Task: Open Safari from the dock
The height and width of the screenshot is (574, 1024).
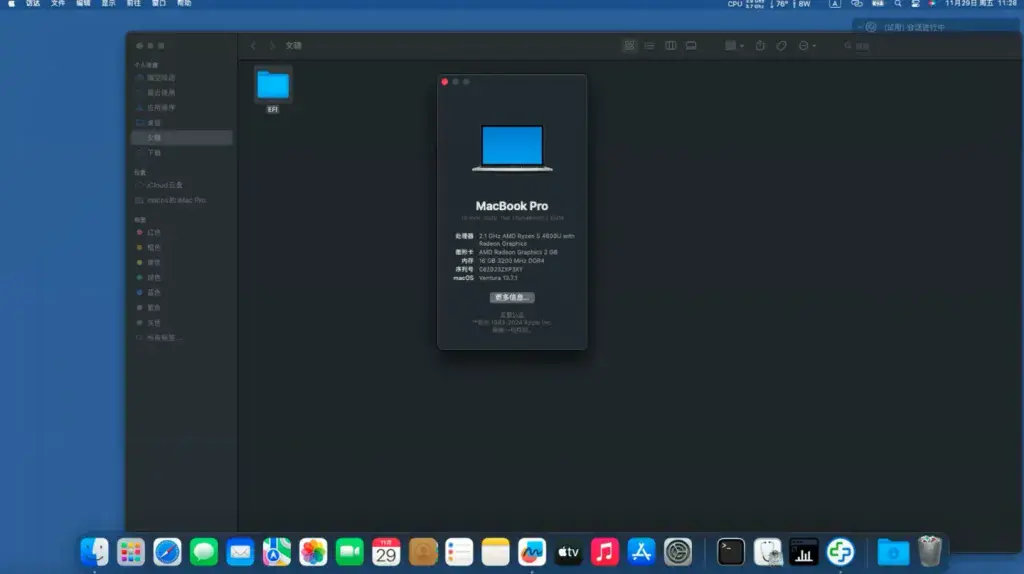Action: tap(167, 552)
